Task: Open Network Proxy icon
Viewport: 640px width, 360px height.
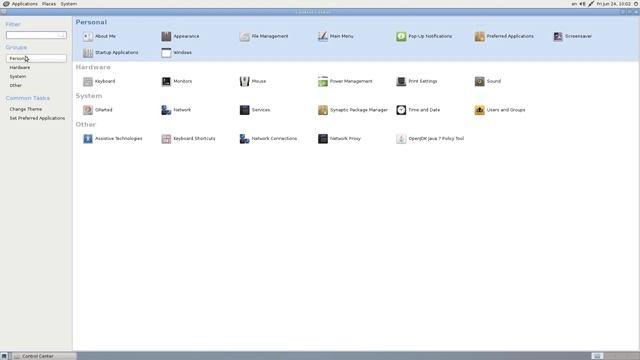Action: click(323, 139)
